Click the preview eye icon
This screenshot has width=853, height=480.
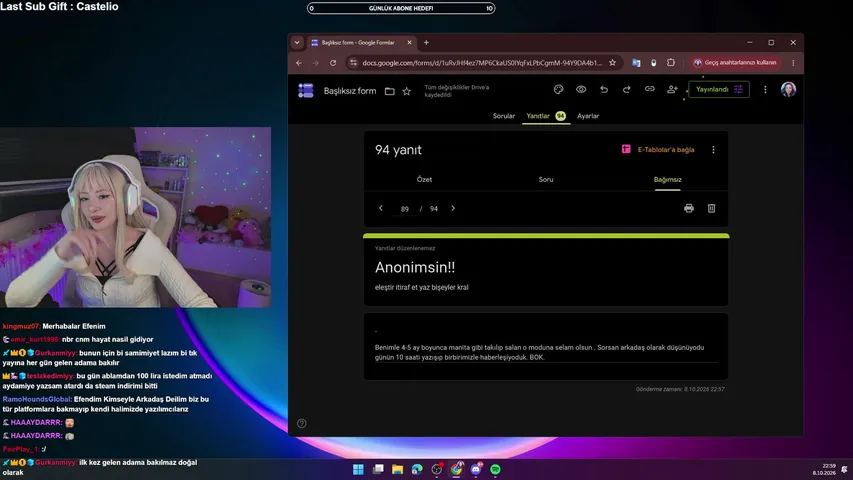[581, 89]
